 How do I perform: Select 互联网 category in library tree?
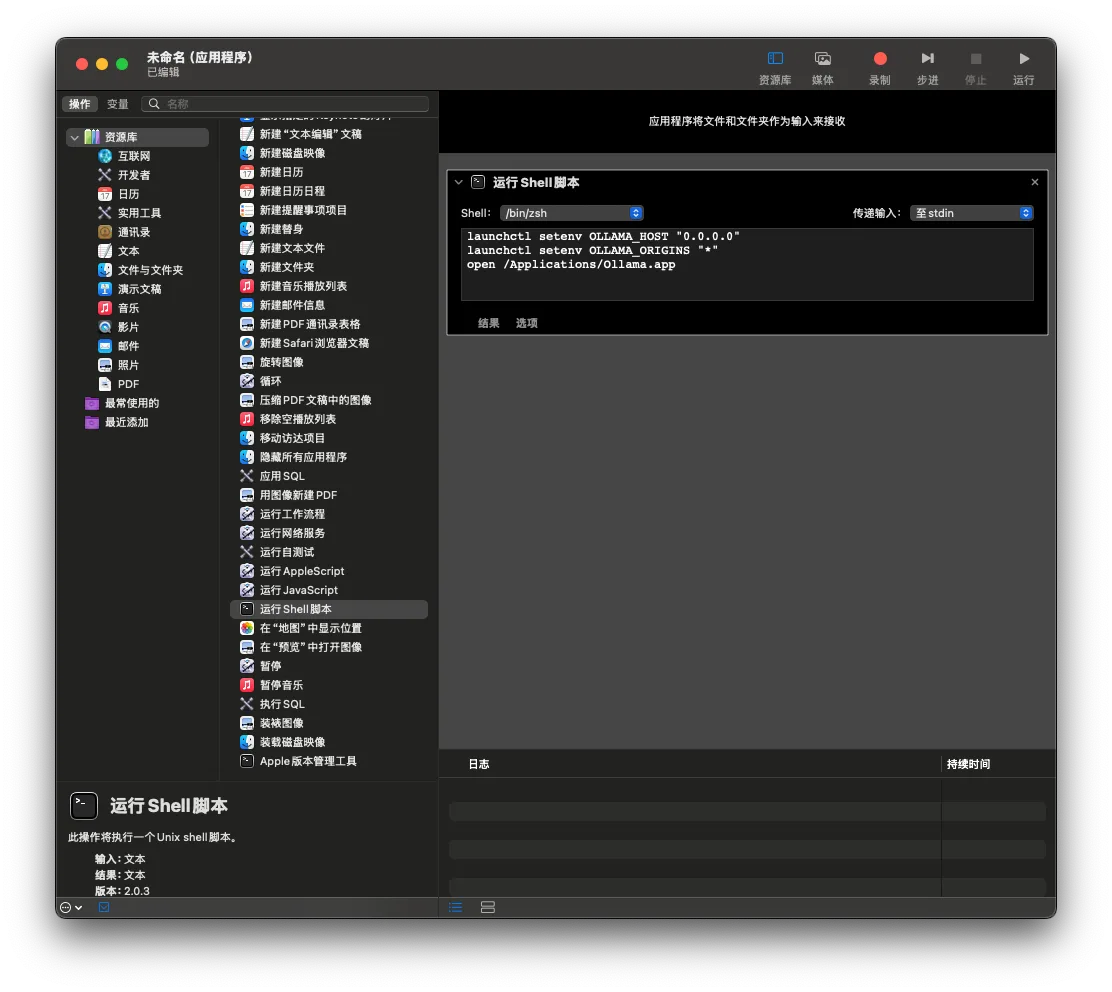pos(134,156)
